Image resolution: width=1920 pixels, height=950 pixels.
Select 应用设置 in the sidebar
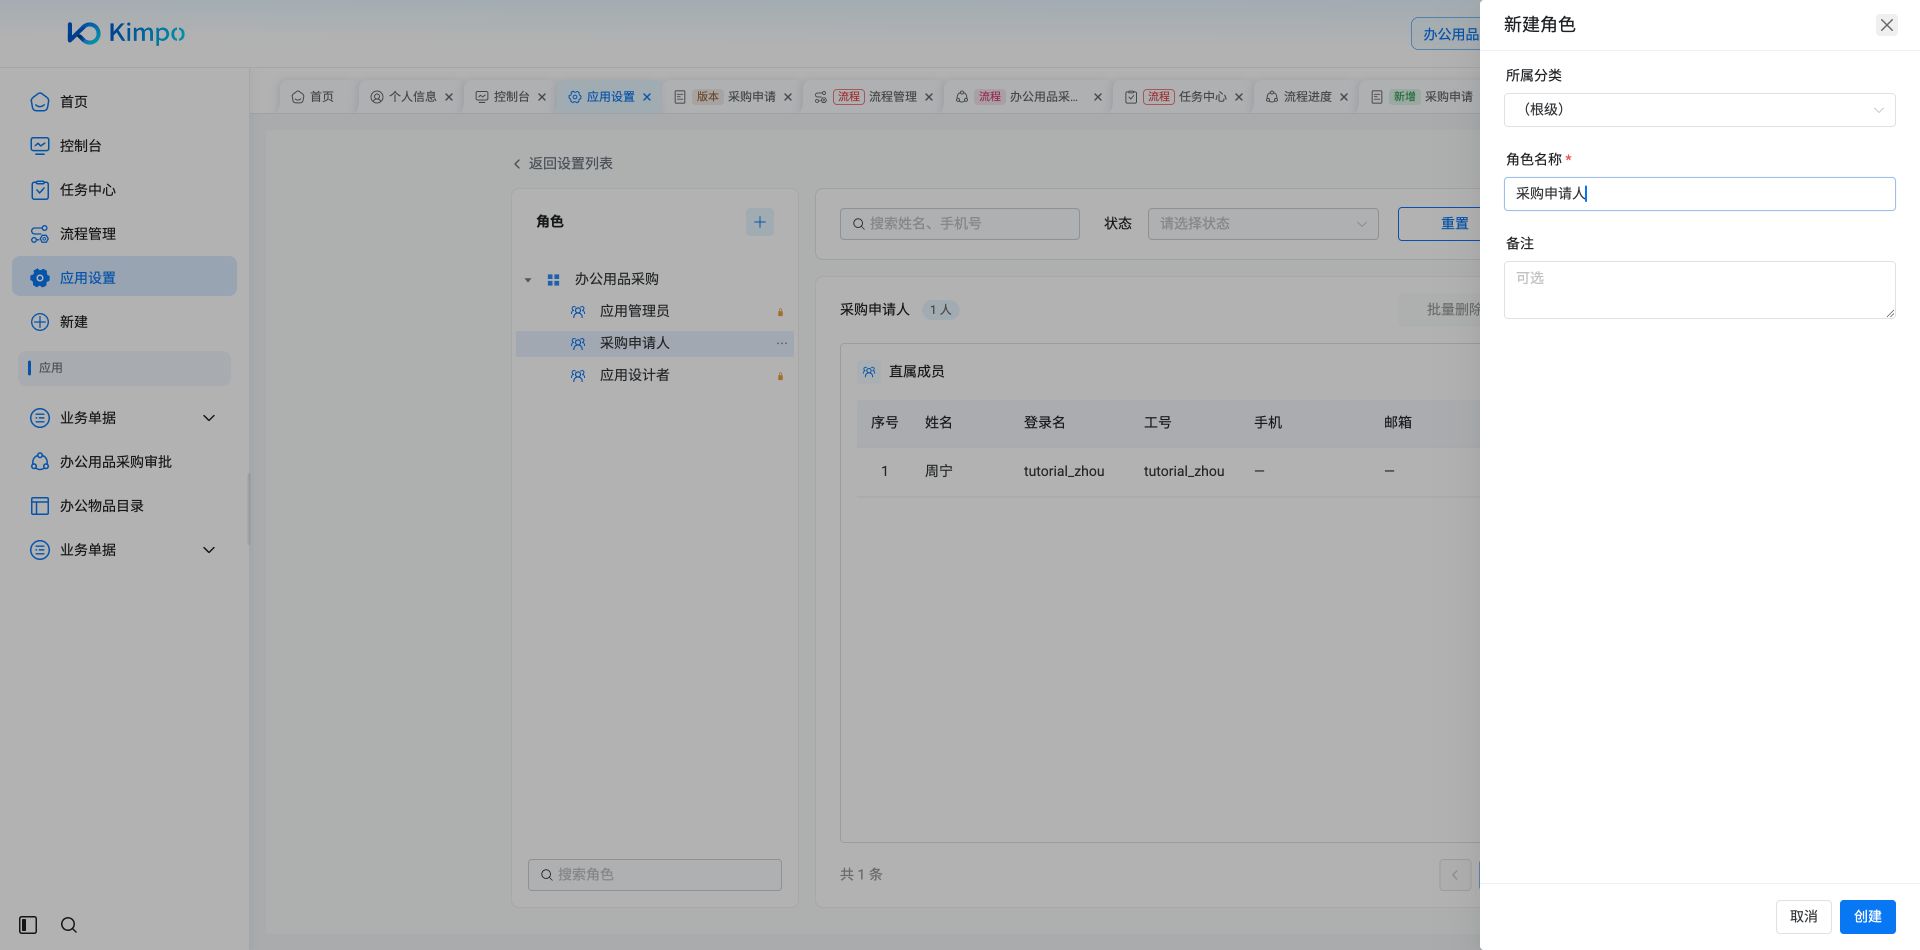pyautogui.click(x=124, y=276)
